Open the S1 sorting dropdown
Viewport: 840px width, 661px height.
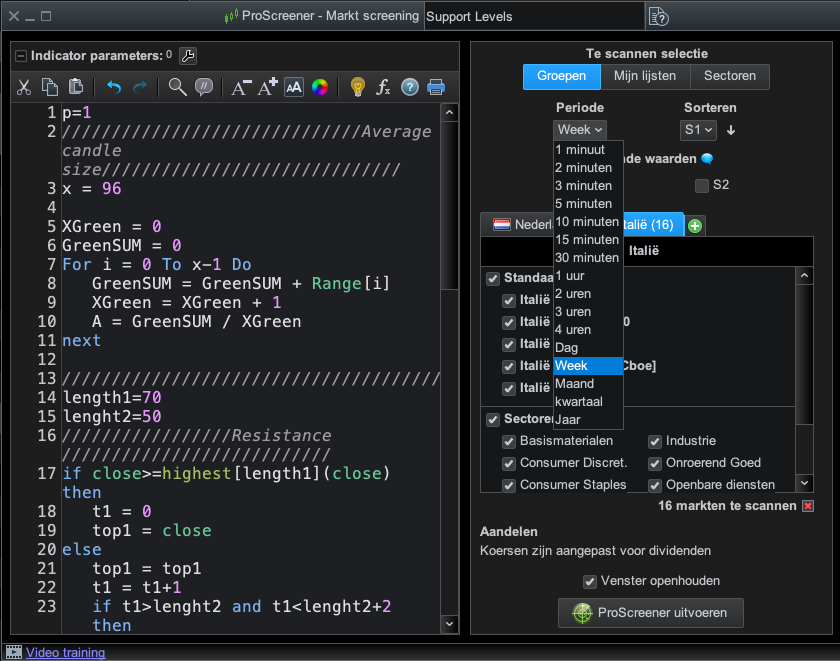pos(698,130)
